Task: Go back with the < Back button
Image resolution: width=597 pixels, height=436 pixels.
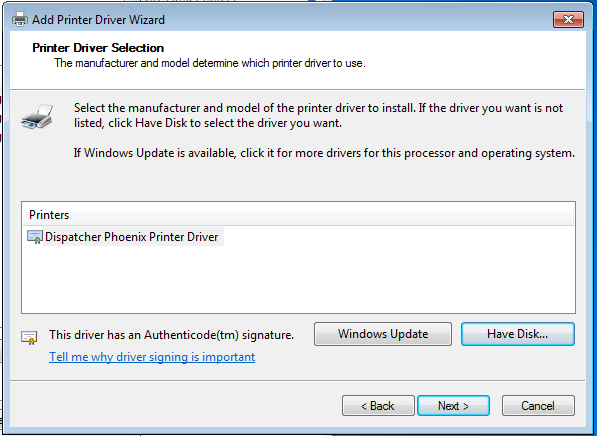Action: tap(378, 406)
